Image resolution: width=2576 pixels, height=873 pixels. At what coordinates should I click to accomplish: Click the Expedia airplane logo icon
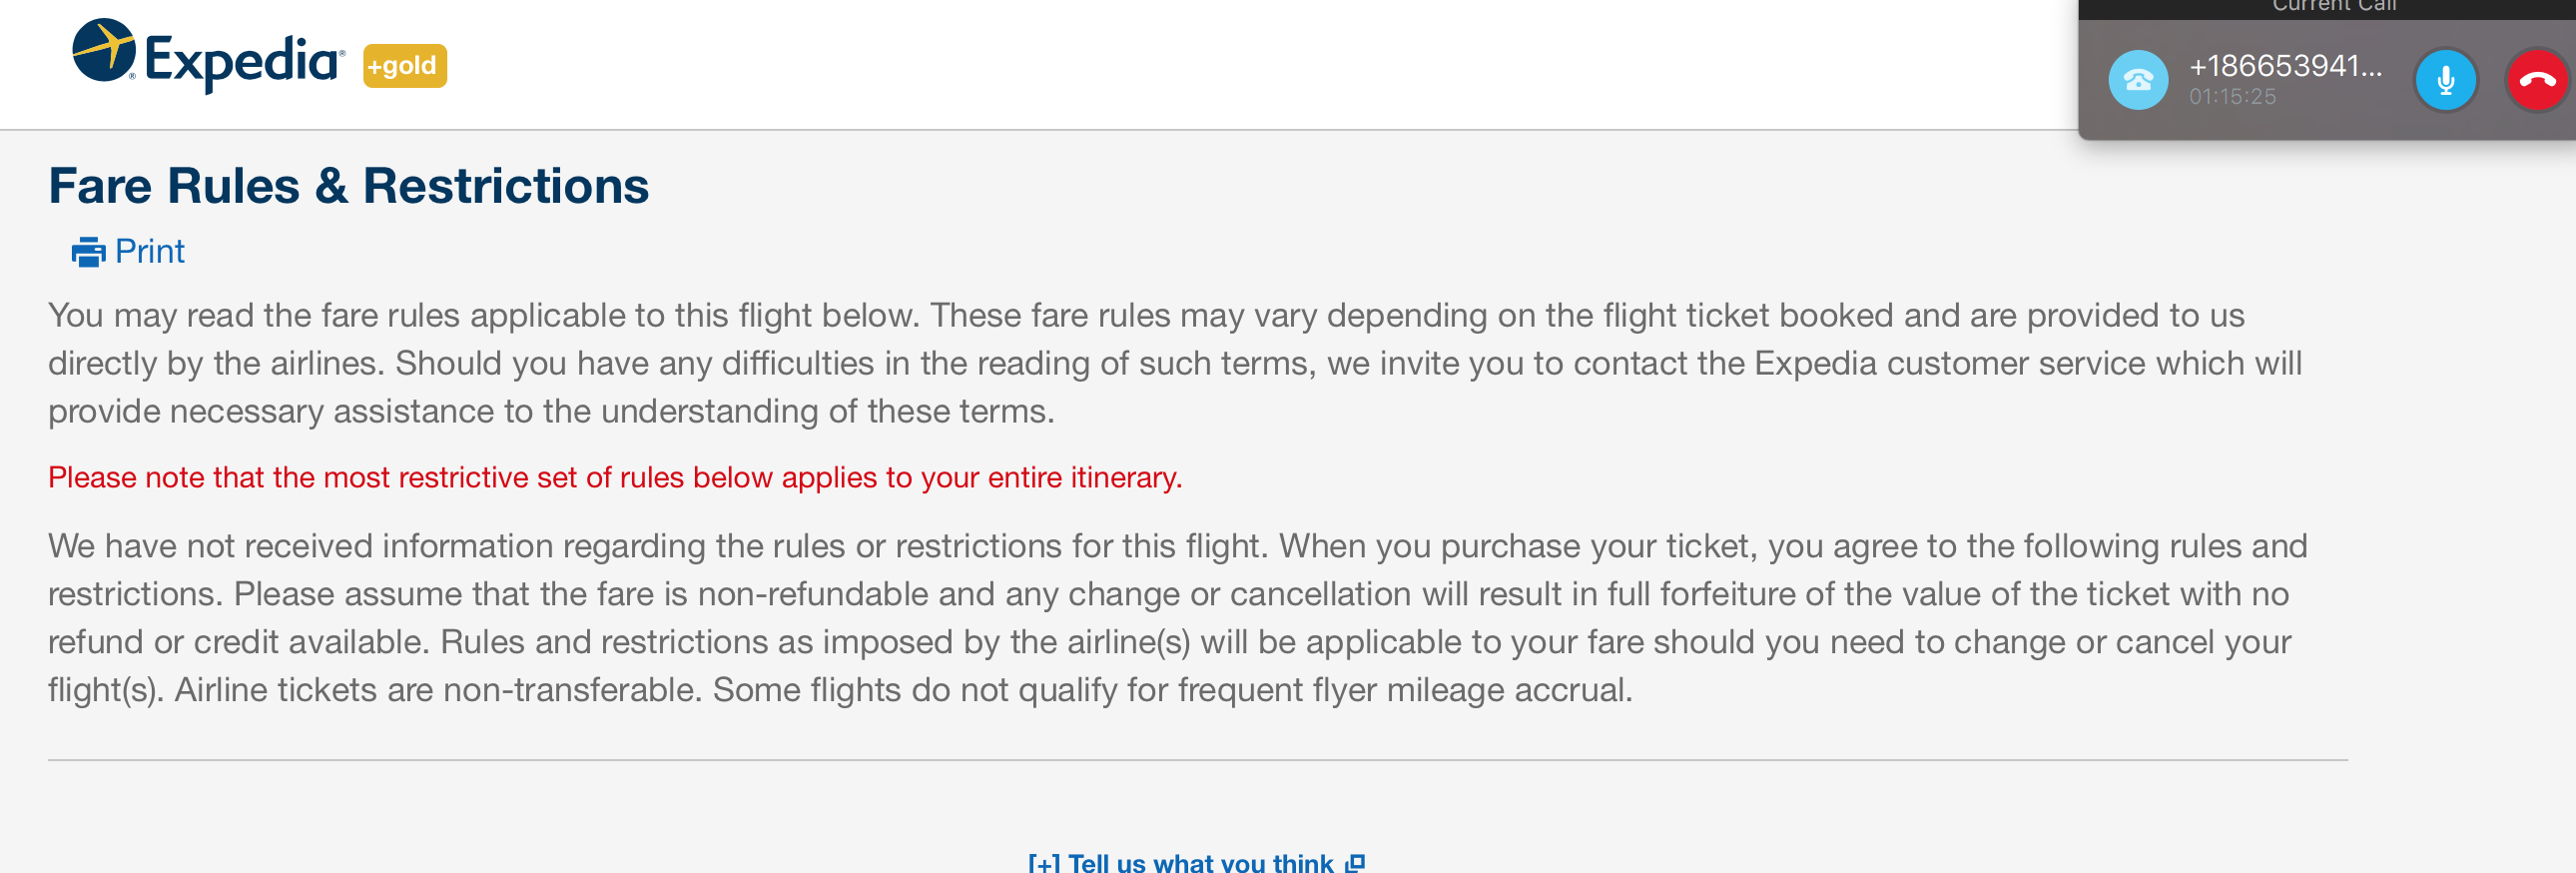105,52
